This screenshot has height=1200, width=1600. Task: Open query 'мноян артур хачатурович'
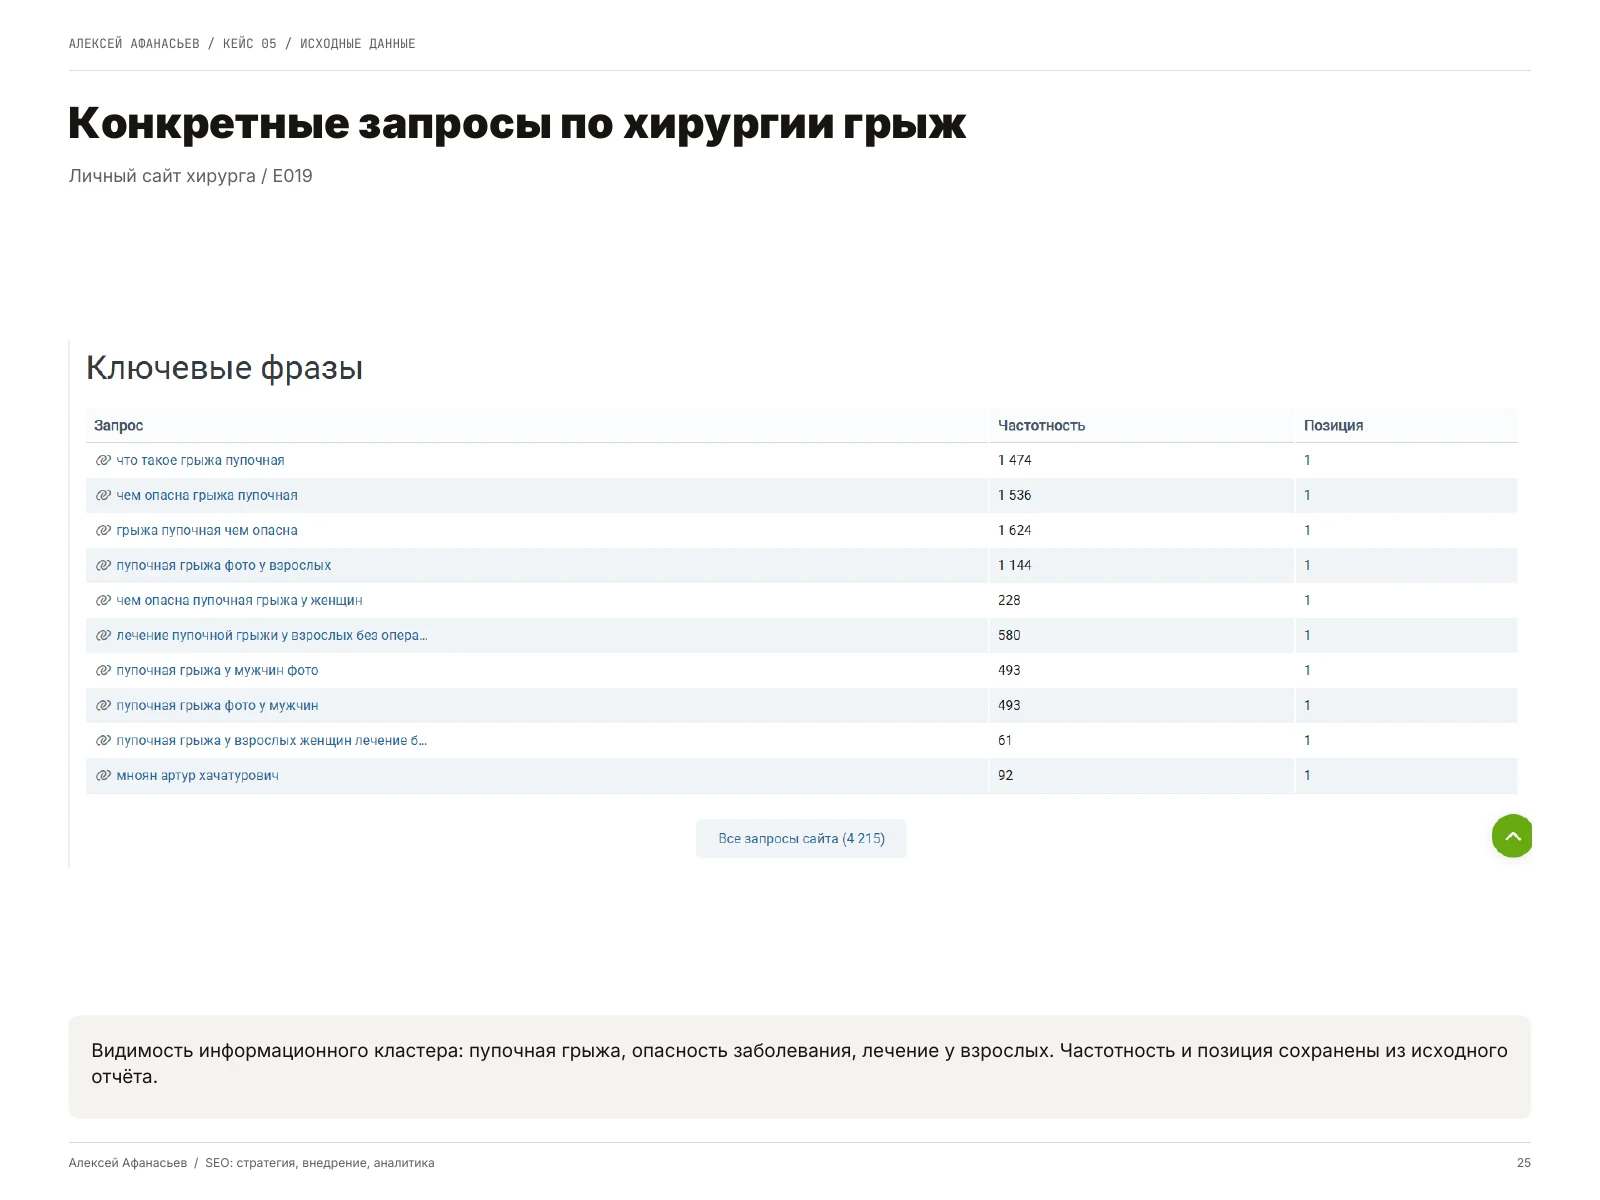[197, 775]
